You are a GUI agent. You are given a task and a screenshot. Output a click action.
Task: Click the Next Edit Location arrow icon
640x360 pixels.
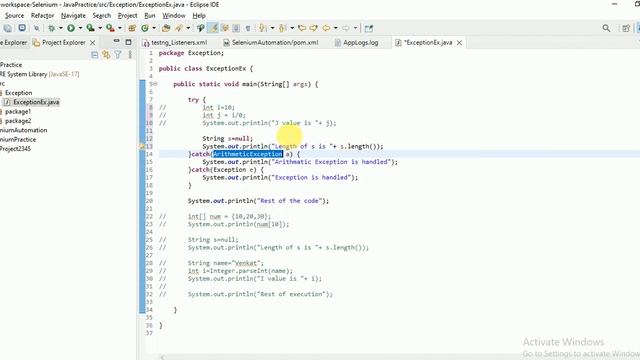coord(313,28)
